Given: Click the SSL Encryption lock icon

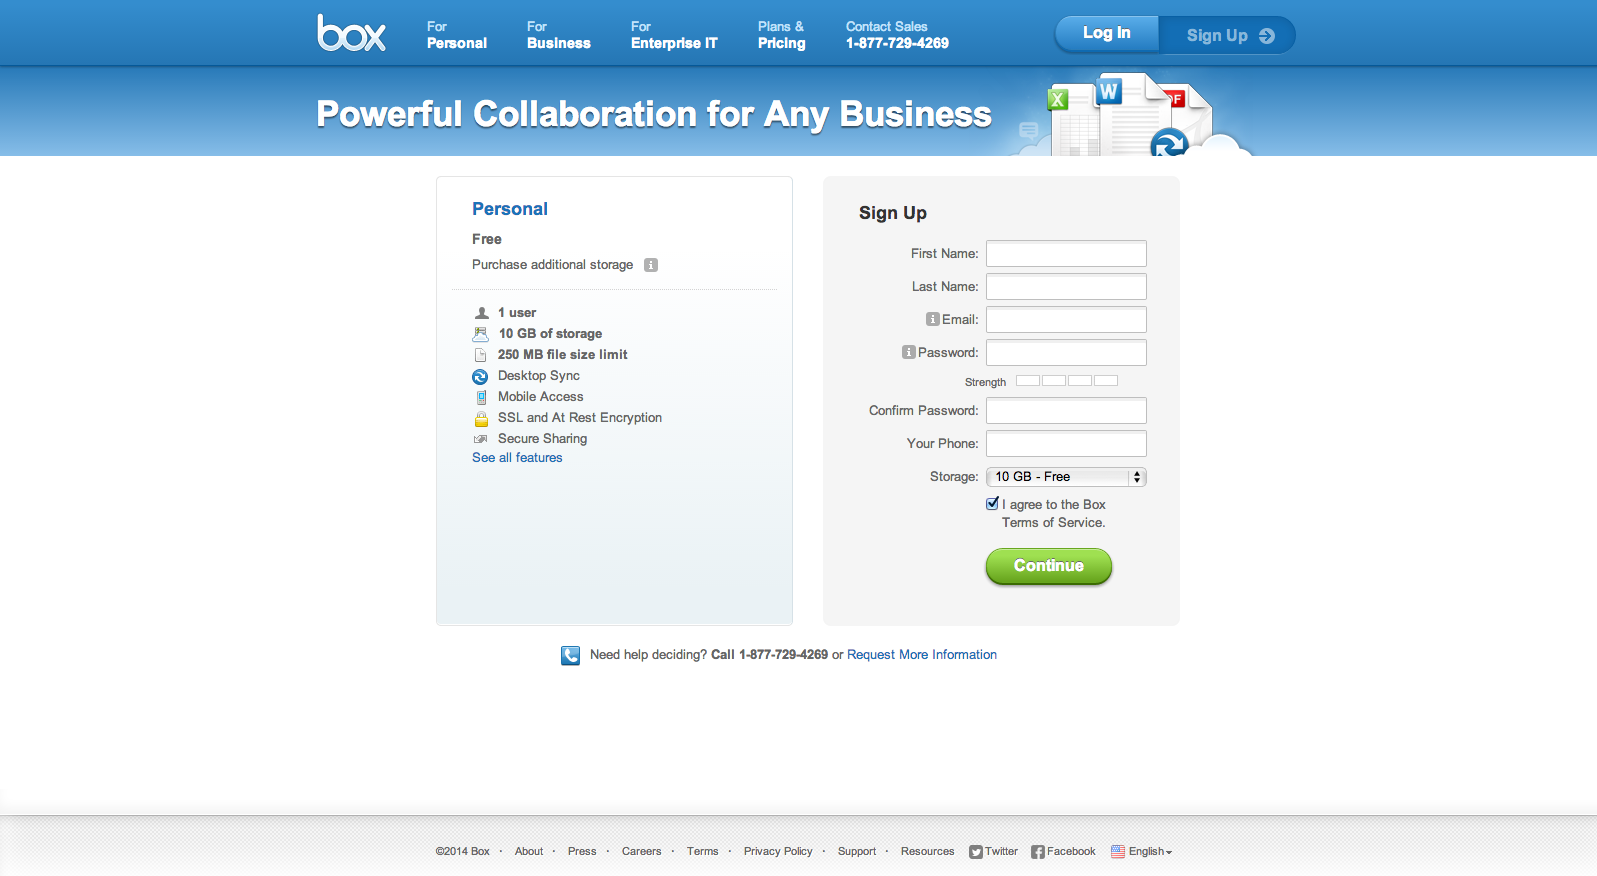Looking at the screenshot, I should point(481,418).
